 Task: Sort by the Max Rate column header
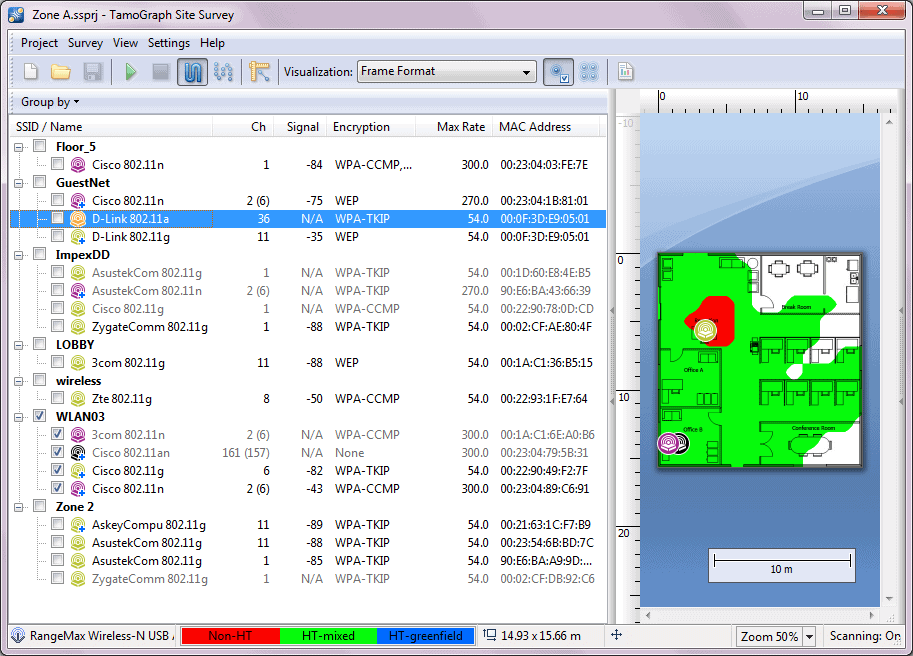(x=454, y=127)
